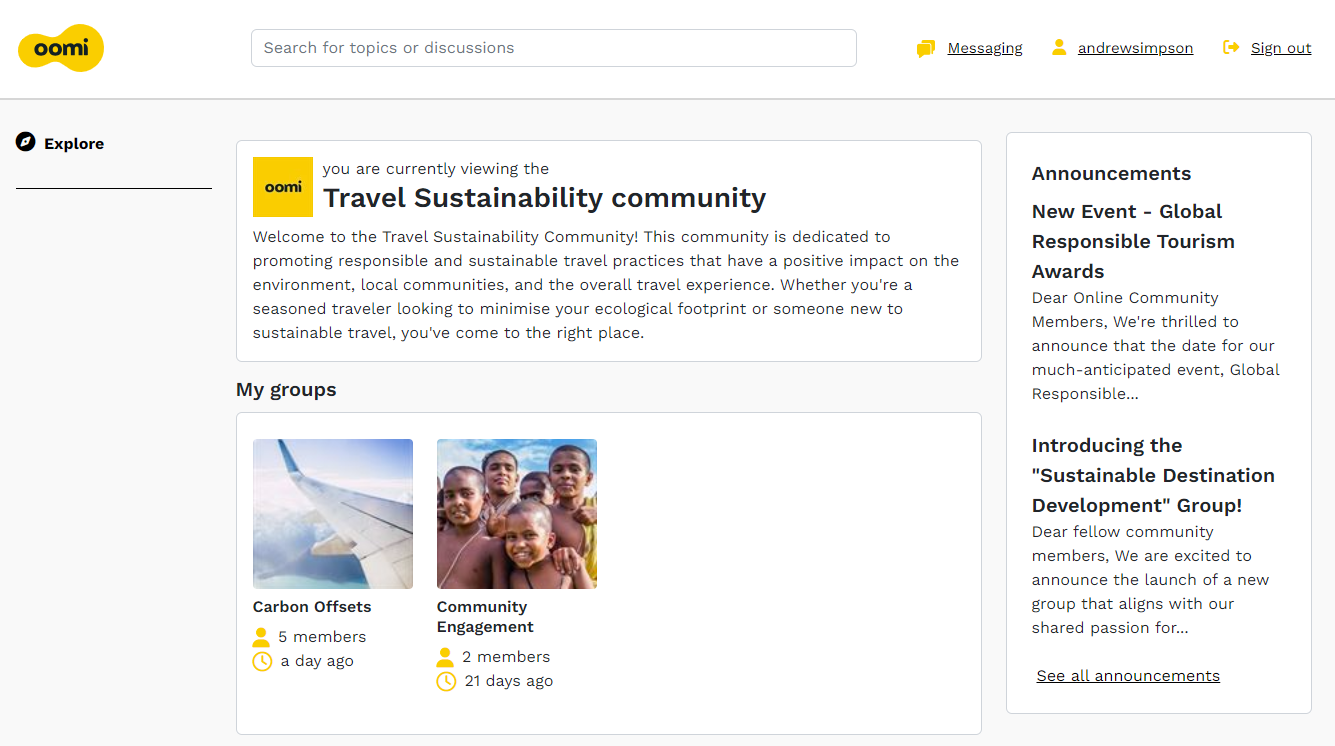Viewport: 1335px width, 746px height.
Task: Click the yellow oomi community badge icon
Action: coord(283,187)
